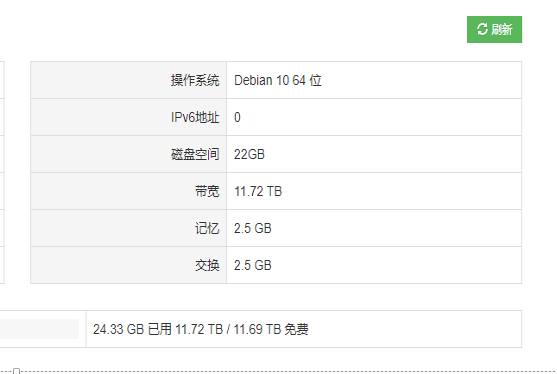Select the 交换 label cell
557x374 pixels.
tap(129, 265)
